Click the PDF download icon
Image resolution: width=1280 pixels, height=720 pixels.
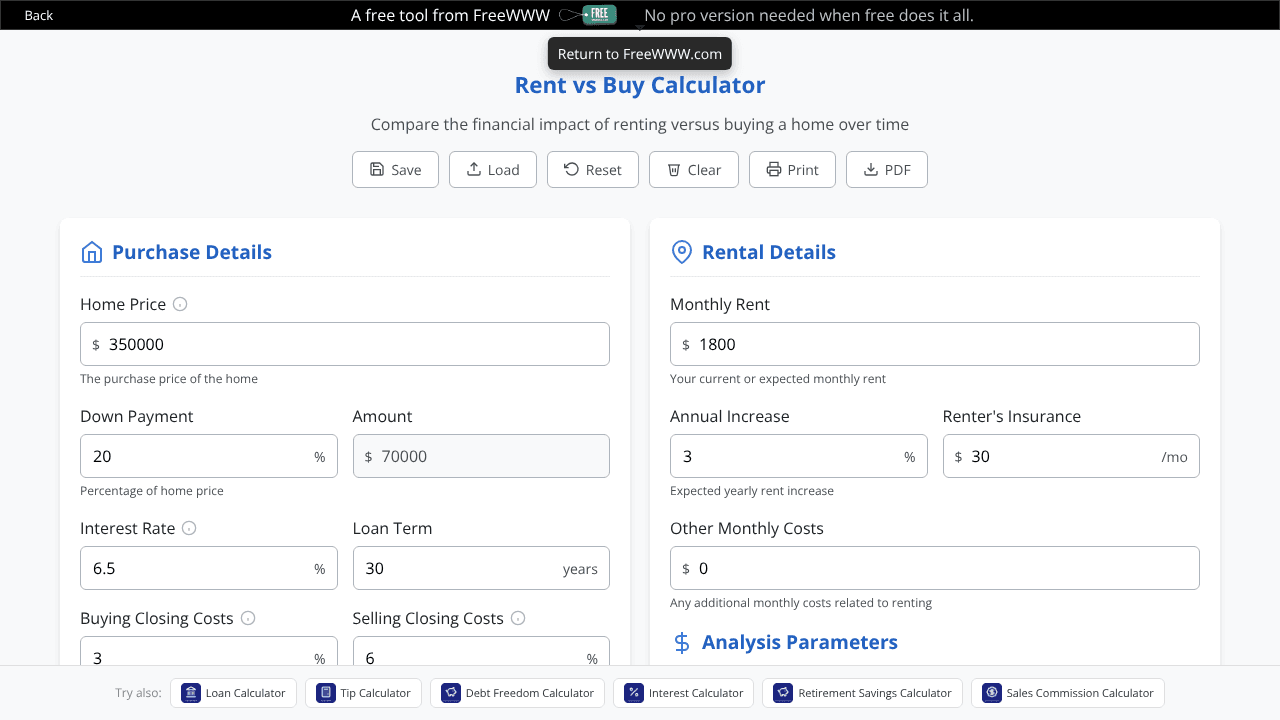pyautogui.click(x=870, y=169)
